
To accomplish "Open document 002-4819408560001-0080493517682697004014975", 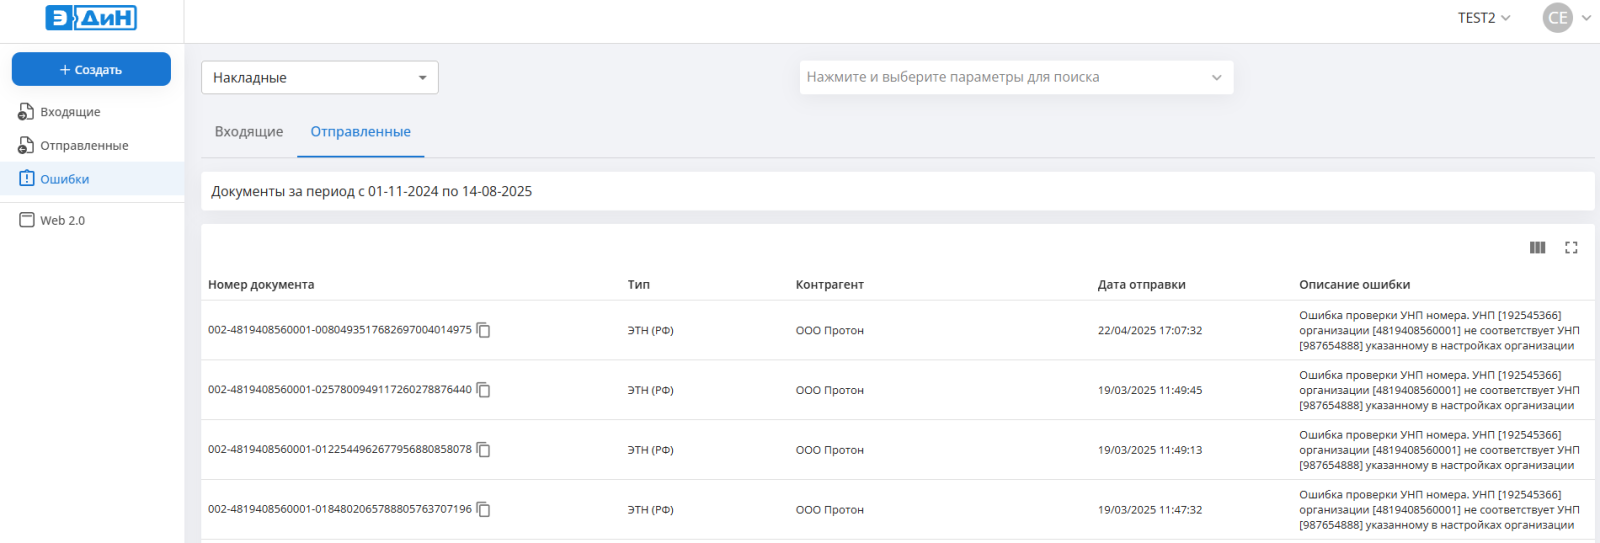I will point(340,330).
